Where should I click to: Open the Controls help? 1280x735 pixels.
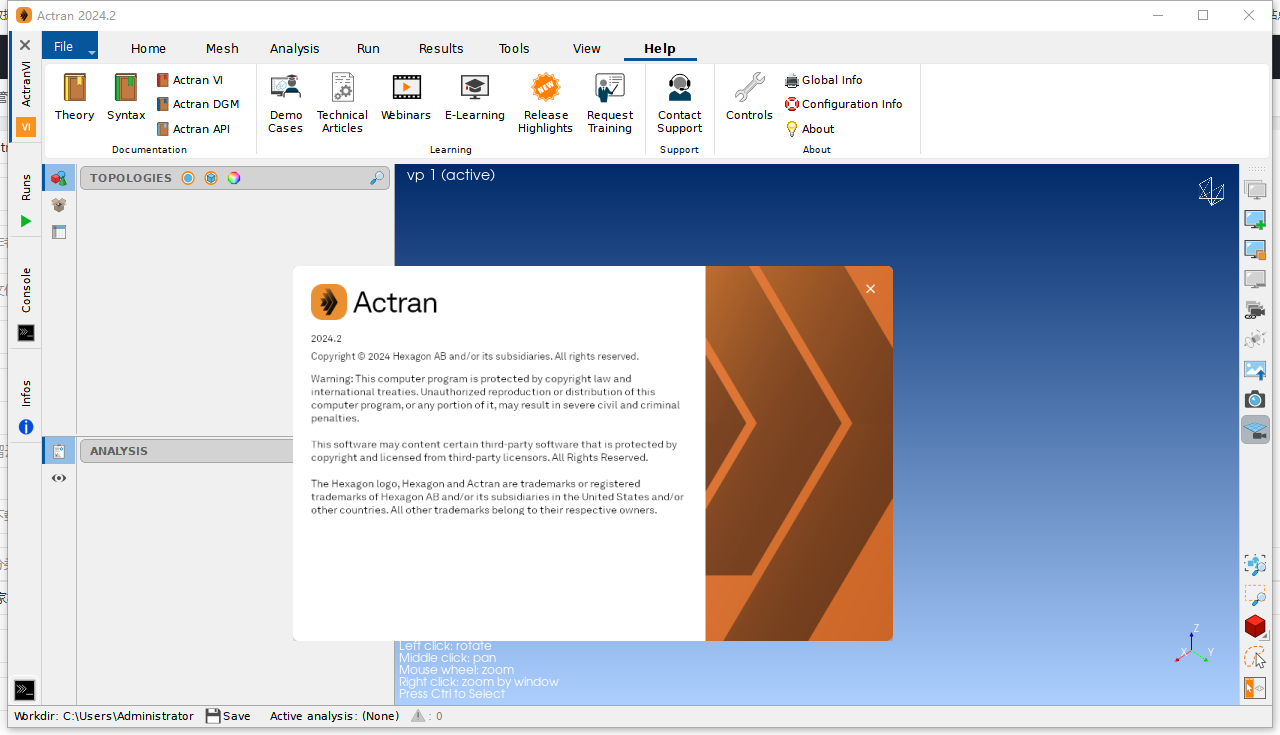pyautogui.click(x=749, y=97)
